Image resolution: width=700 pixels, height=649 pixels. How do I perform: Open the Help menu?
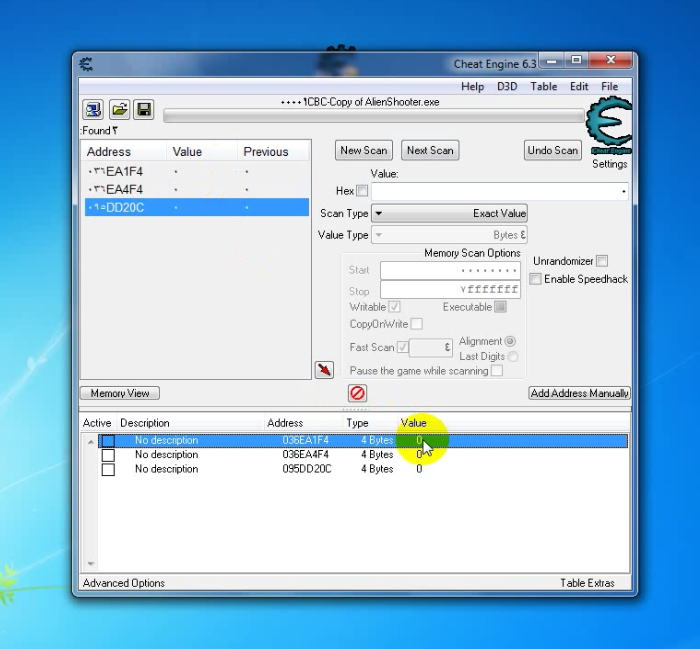pyautogui.click(x=472, y=87)
